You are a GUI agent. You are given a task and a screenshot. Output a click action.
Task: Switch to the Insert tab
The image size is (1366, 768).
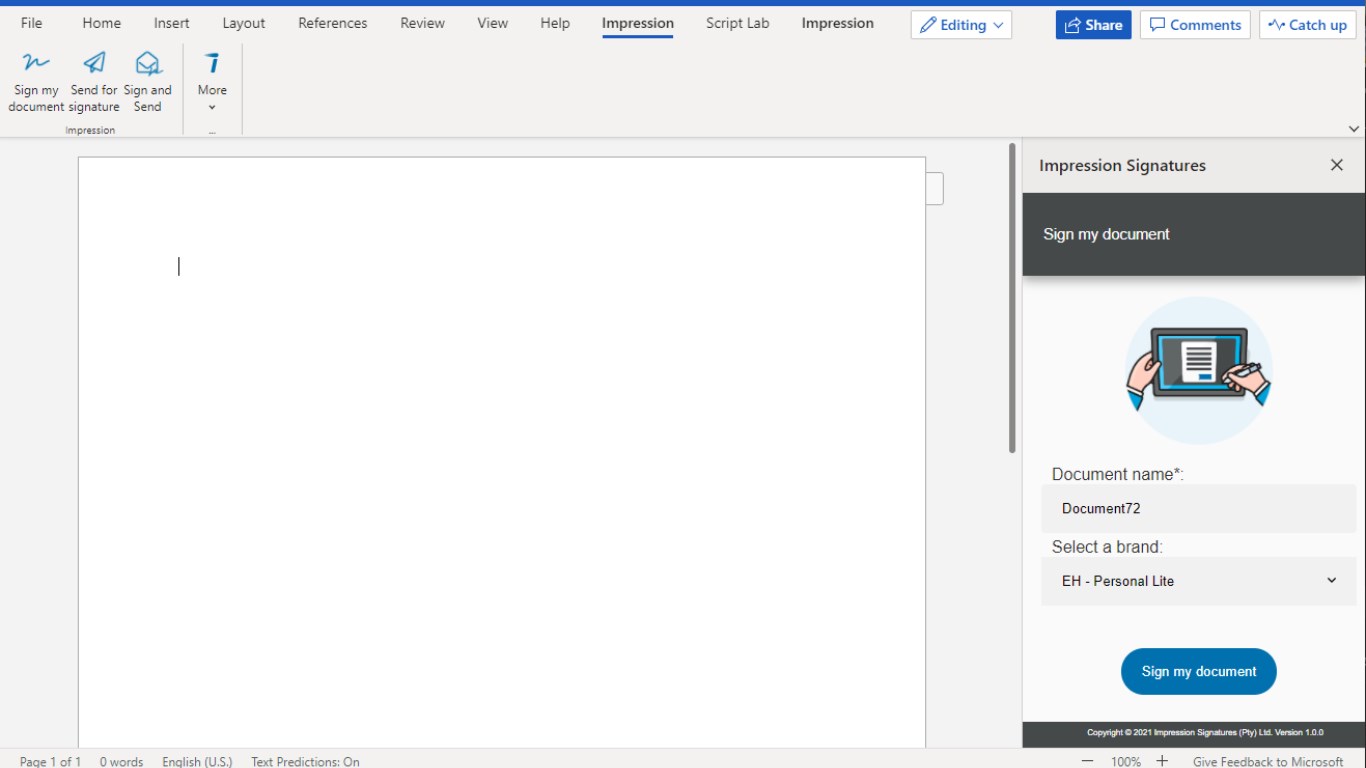point(171,23)
